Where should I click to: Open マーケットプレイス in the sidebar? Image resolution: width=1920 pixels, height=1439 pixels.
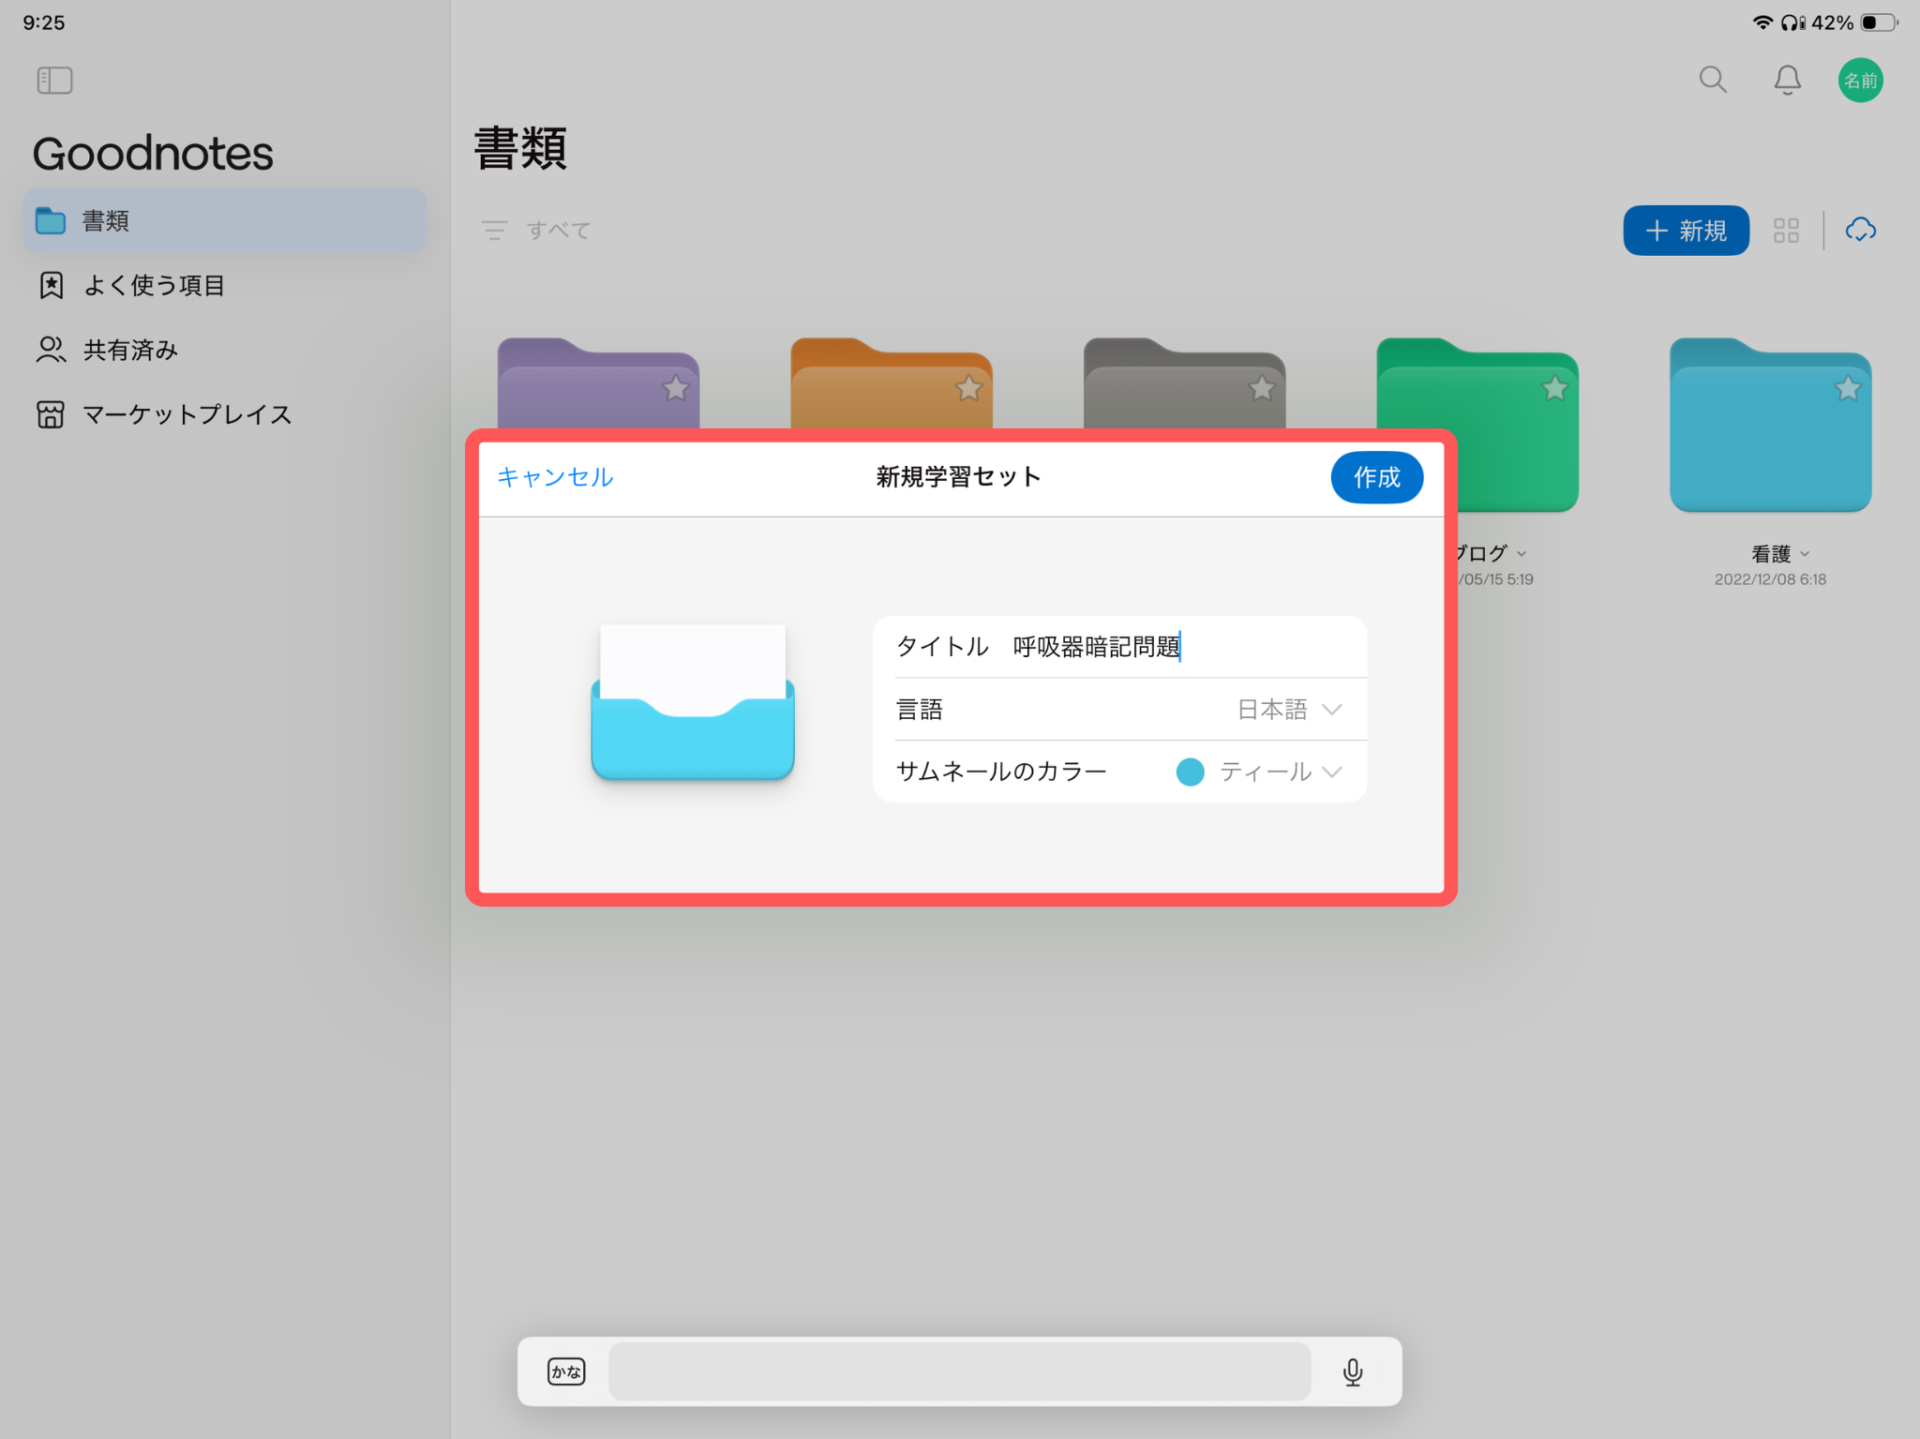(186, 415)
